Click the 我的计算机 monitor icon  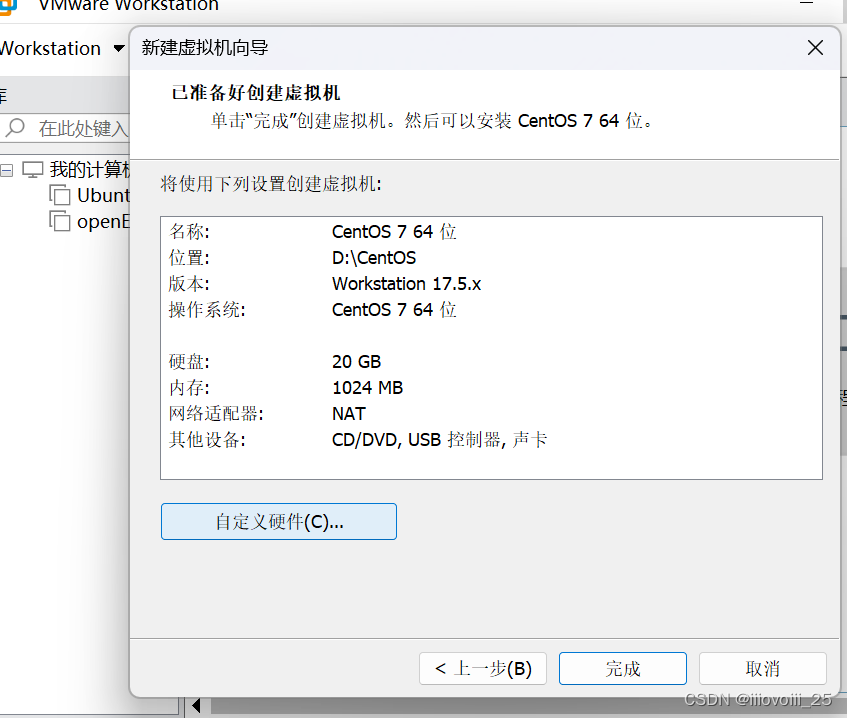[32, 170]
